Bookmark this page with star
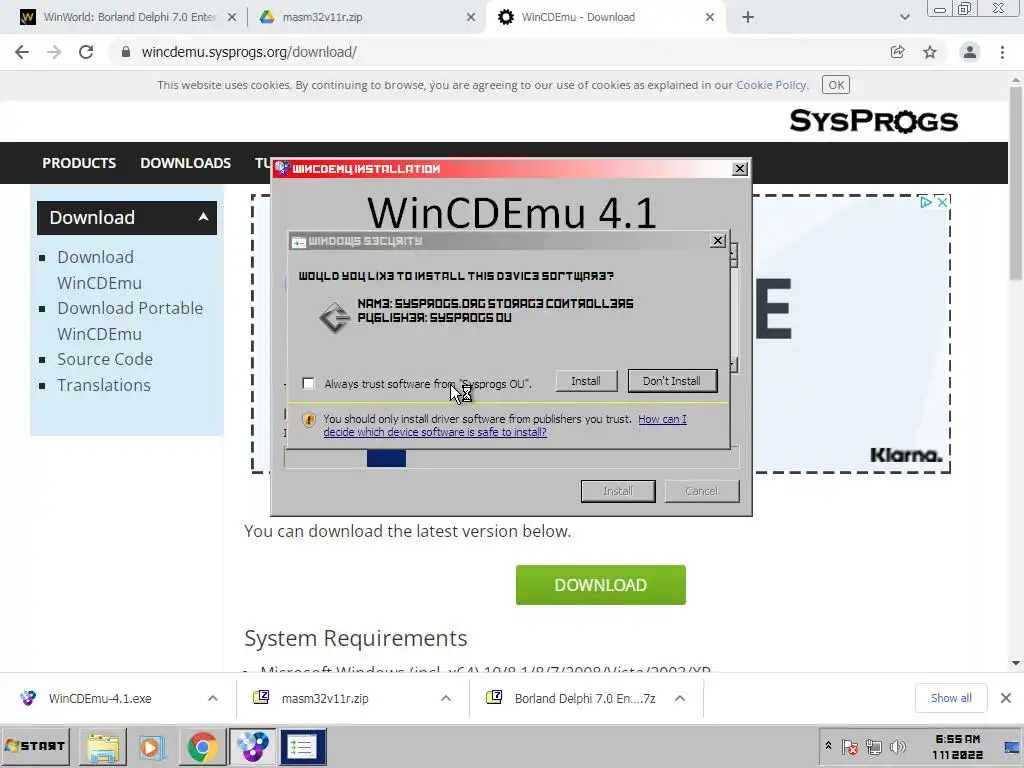Viewport: 1024px width, 768px height. pyautogui.click(x=930, y=52)
